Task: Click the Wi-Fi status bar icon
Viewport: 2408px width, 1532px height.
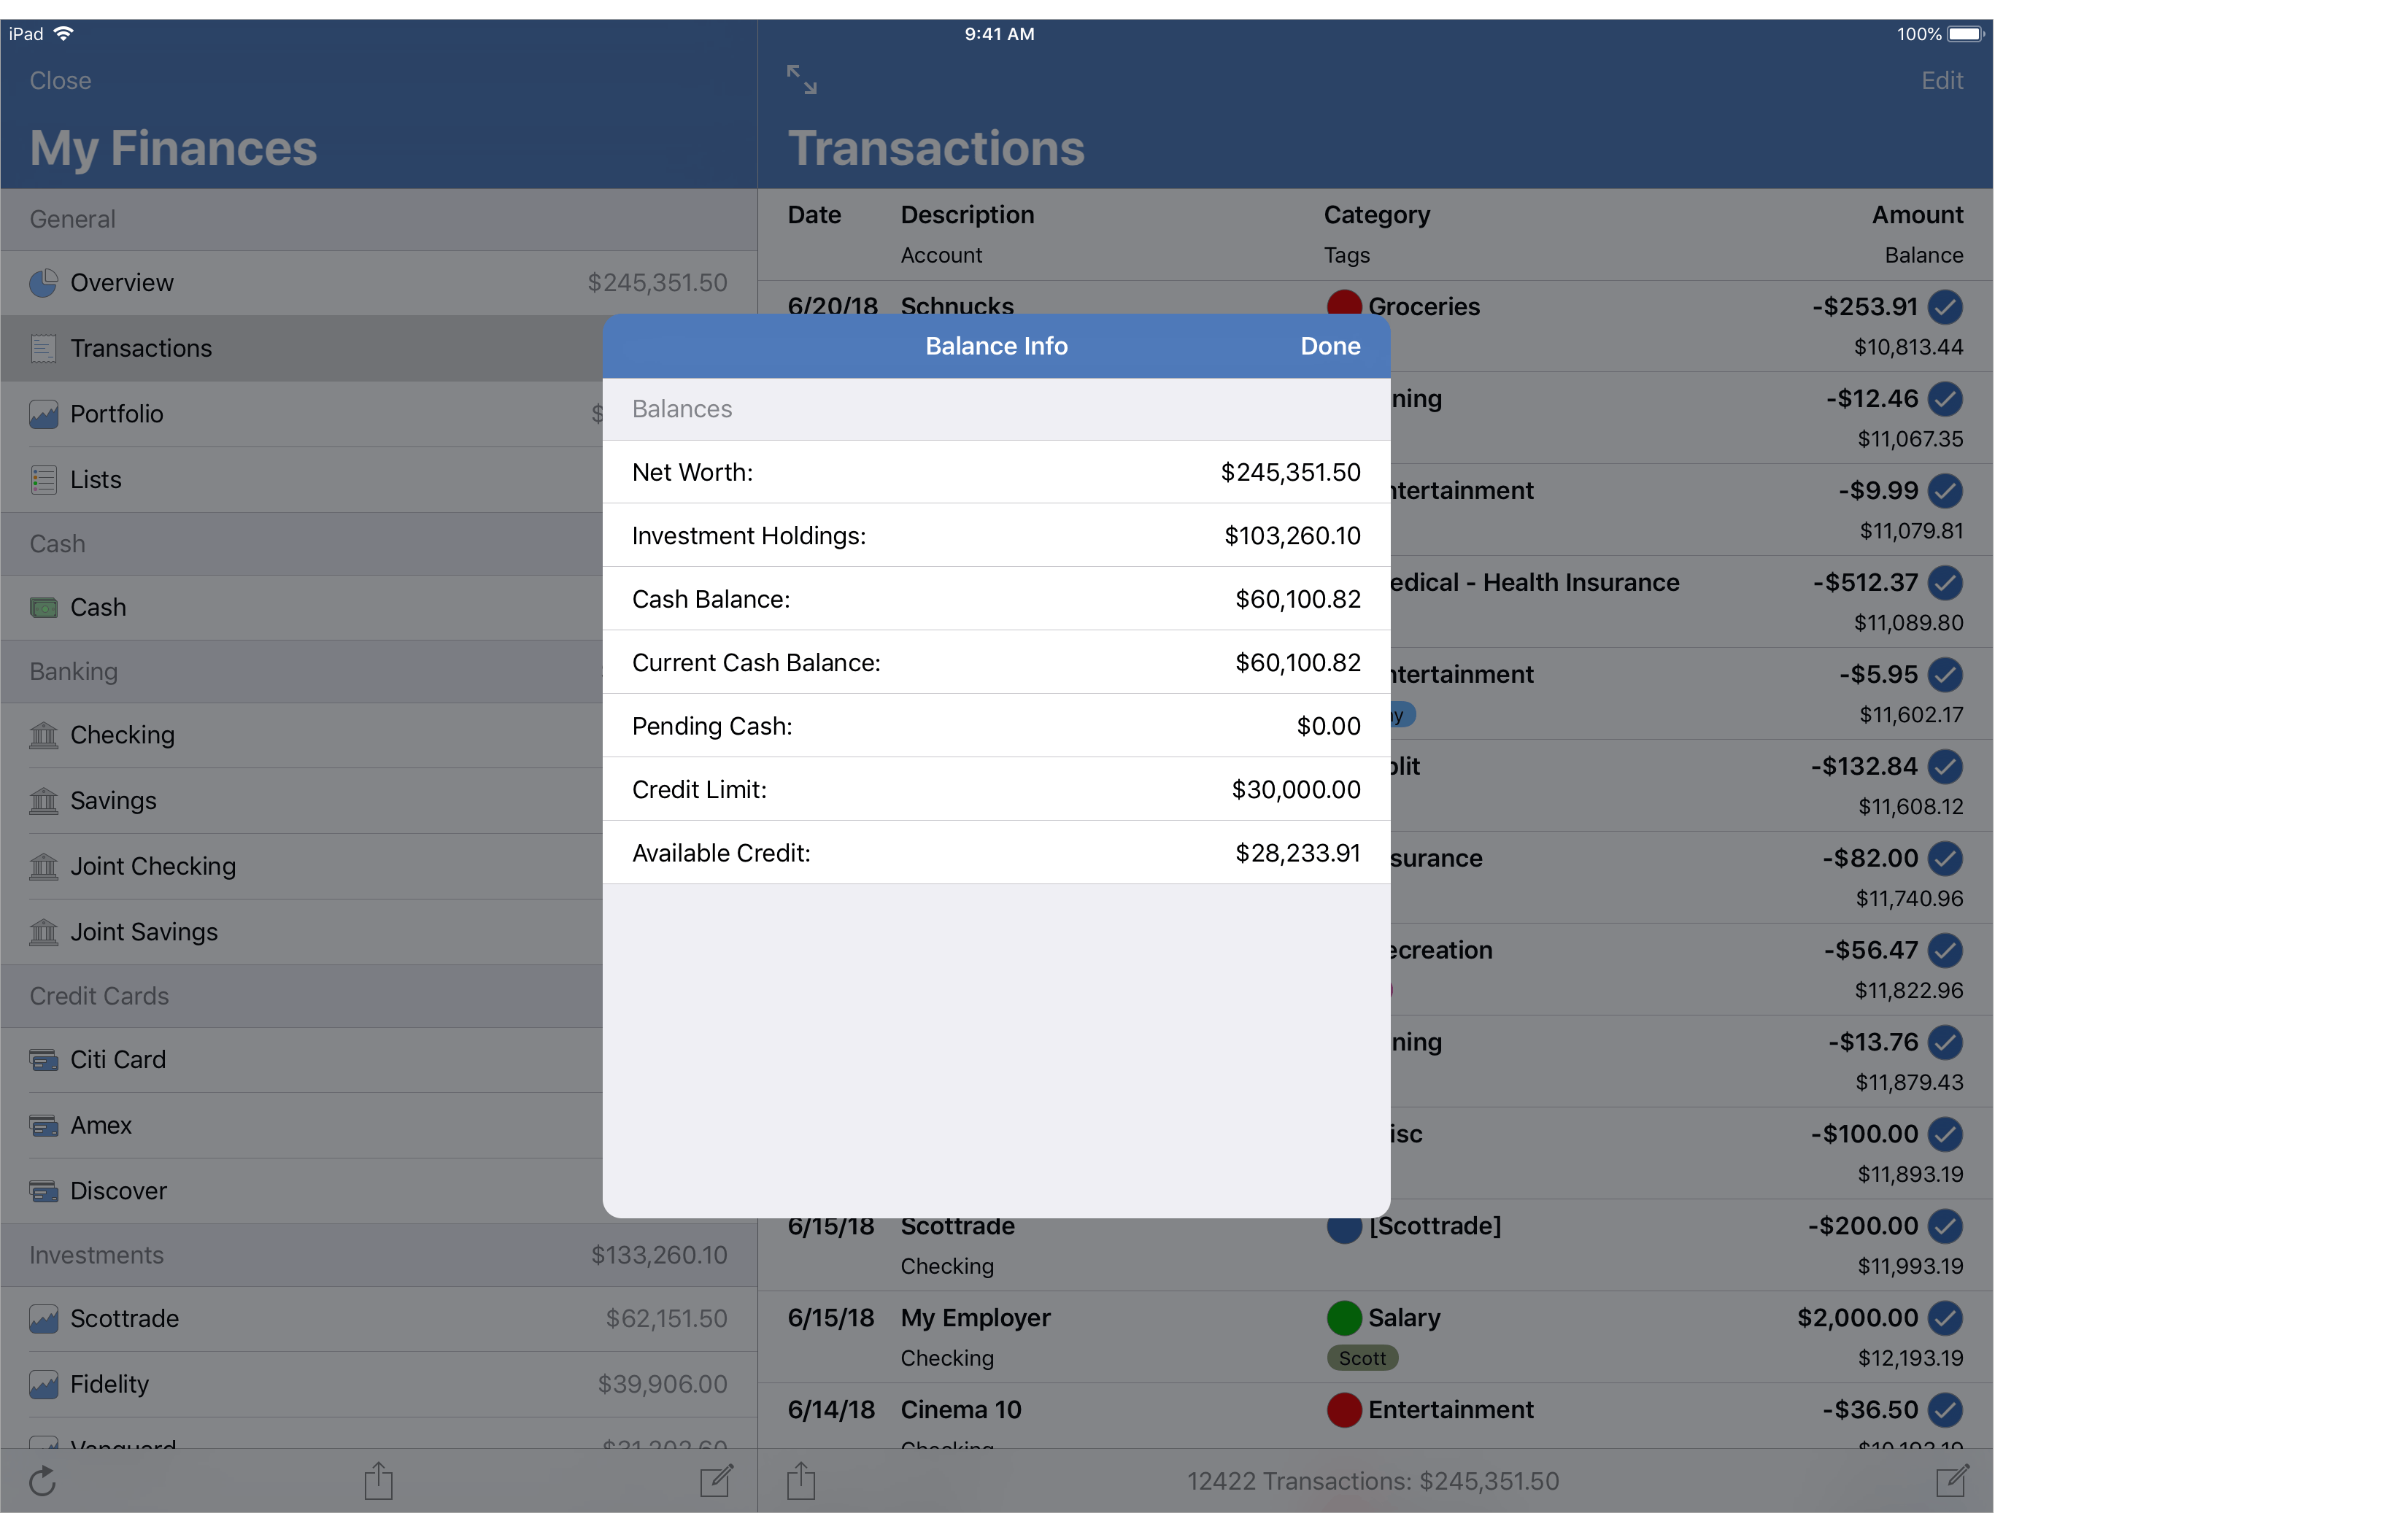Action: (63, 33)
